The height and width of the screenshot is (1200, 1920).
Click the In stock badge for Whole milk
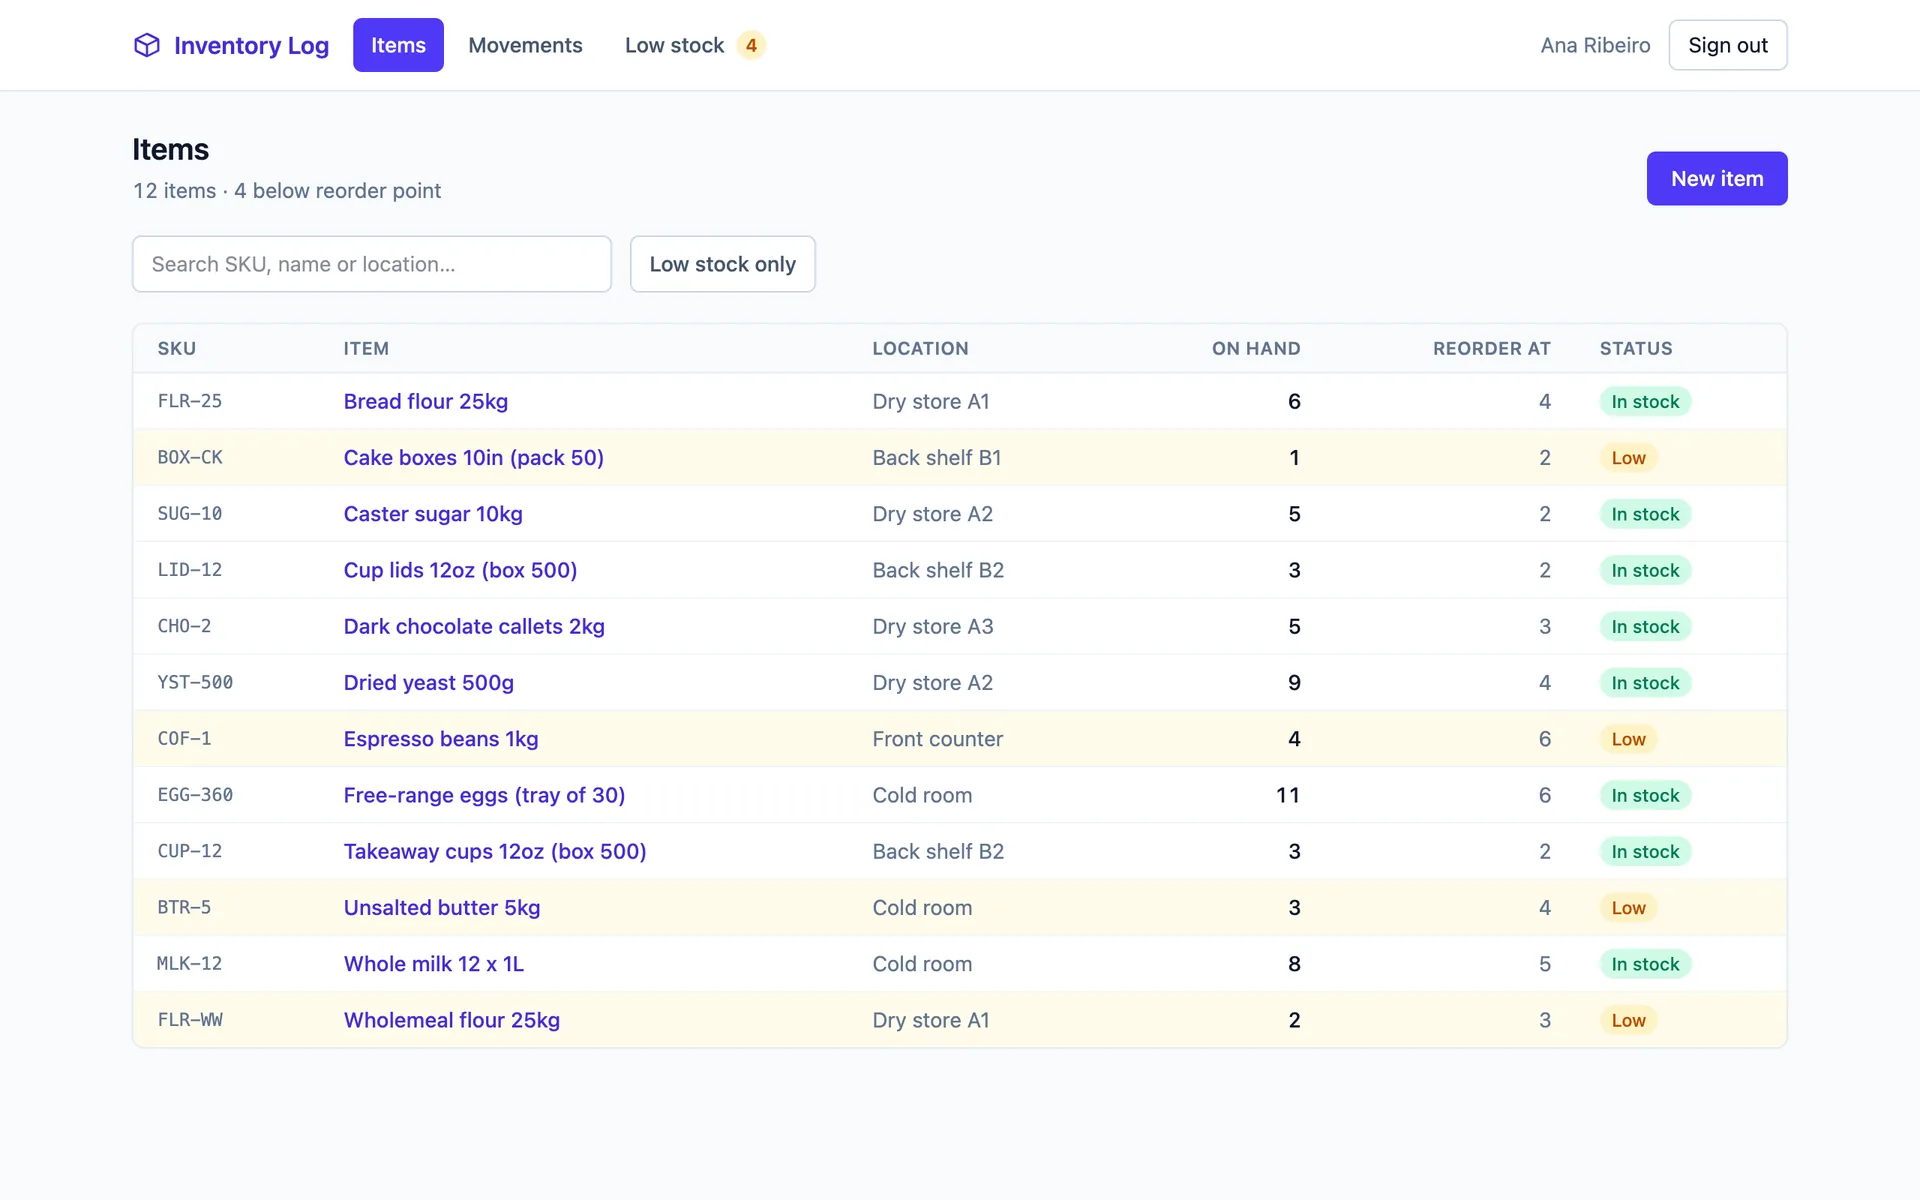tap(1645, 964)
